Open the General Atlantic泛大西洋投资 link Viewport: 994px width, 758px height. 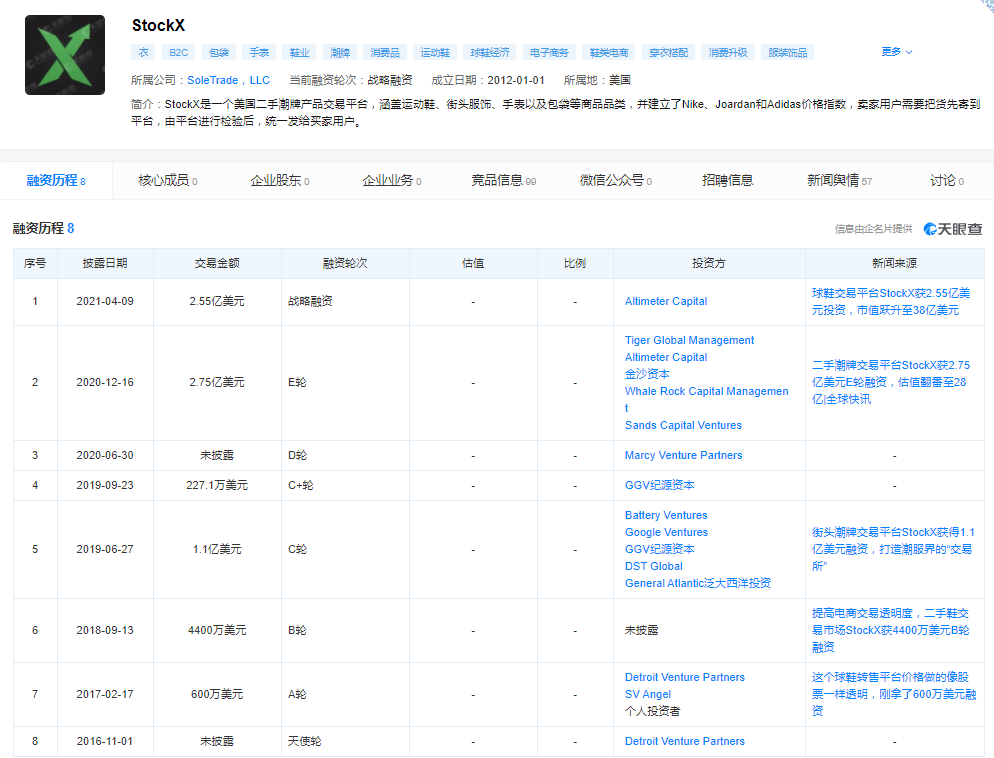click(698, 583)
